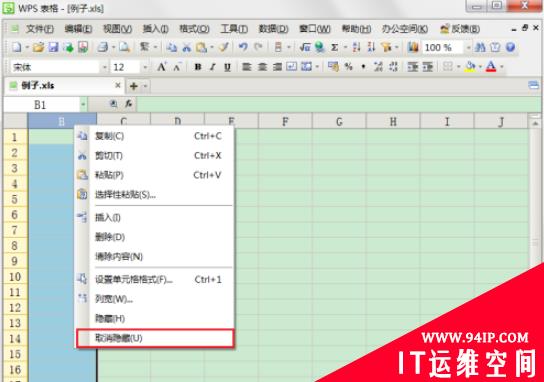Image resolution: width=544 pixels, height=382 pixels.
Task: Toggle center text alignment
Action: click(x=262, y=67)
